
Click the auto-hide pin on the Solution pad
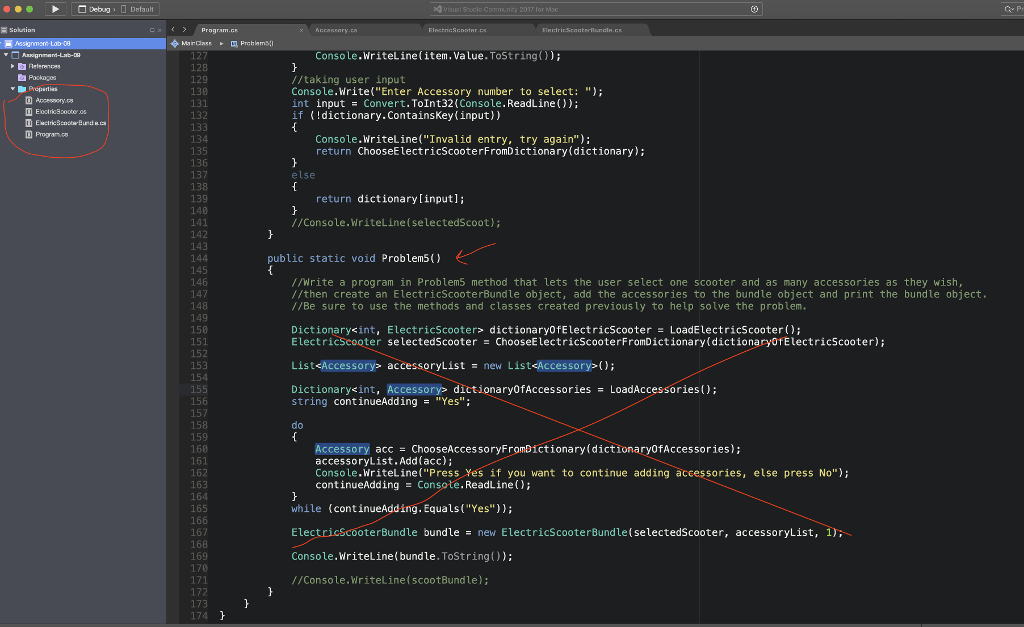point(152,30)
